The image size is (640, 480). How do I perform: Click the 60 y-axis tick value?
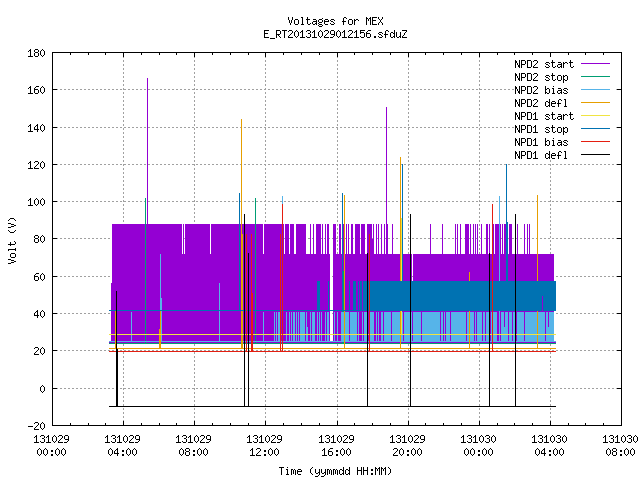click(39, 277)
